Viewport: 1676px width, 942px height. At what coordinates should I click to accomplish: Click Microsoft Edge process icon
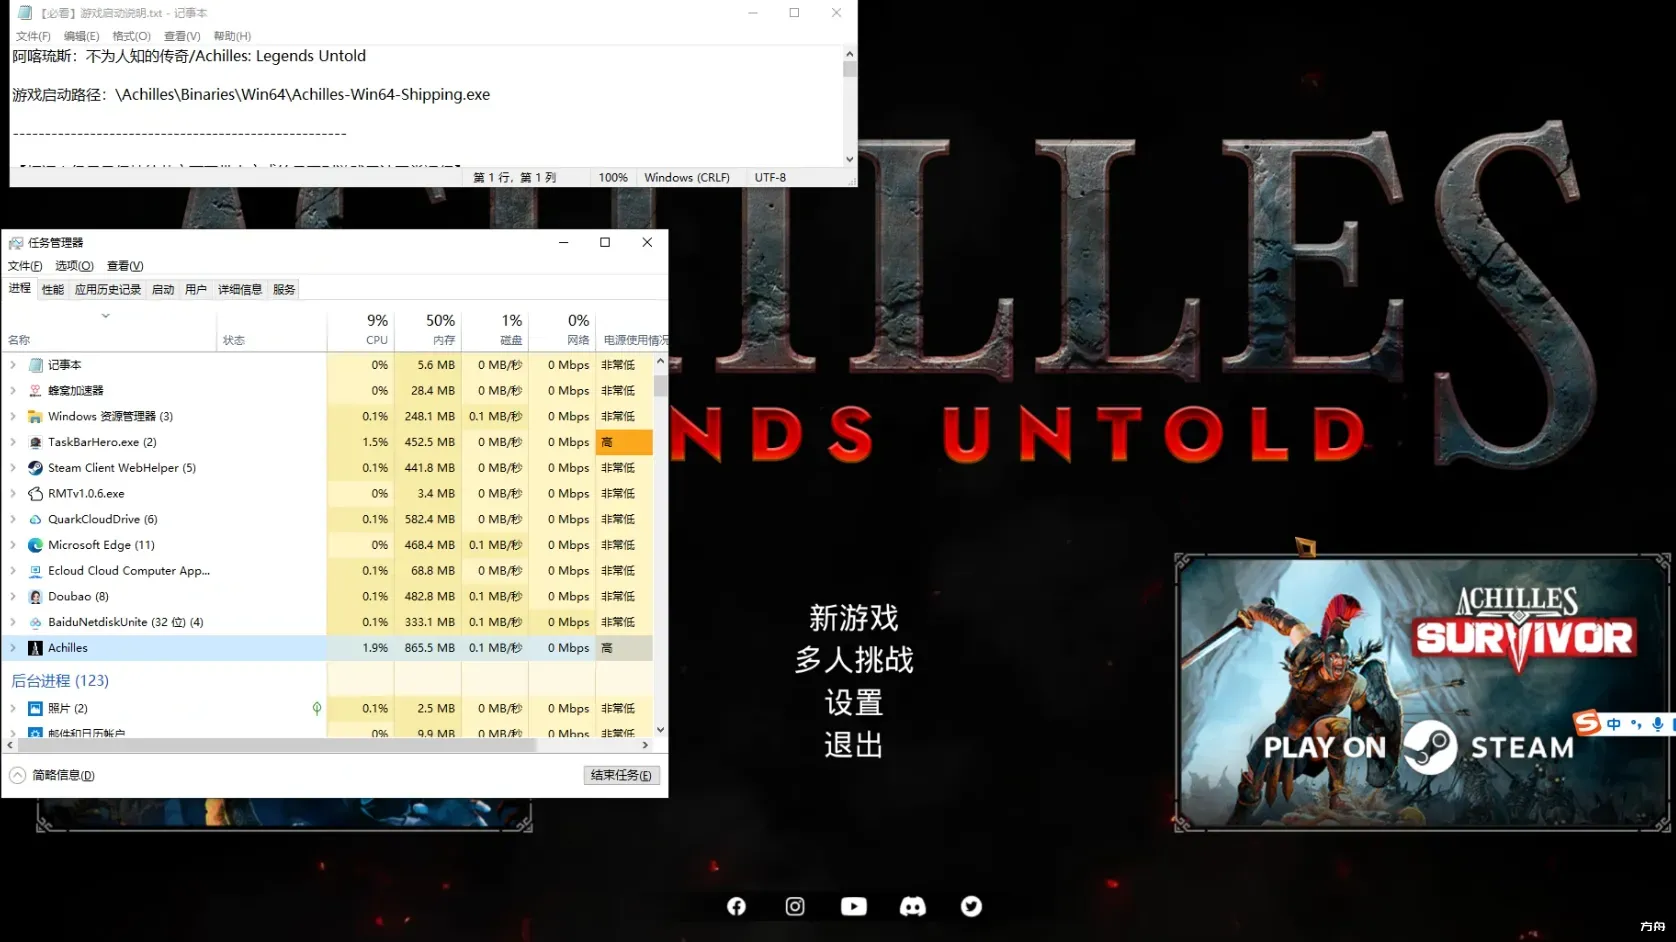point(35,545)
